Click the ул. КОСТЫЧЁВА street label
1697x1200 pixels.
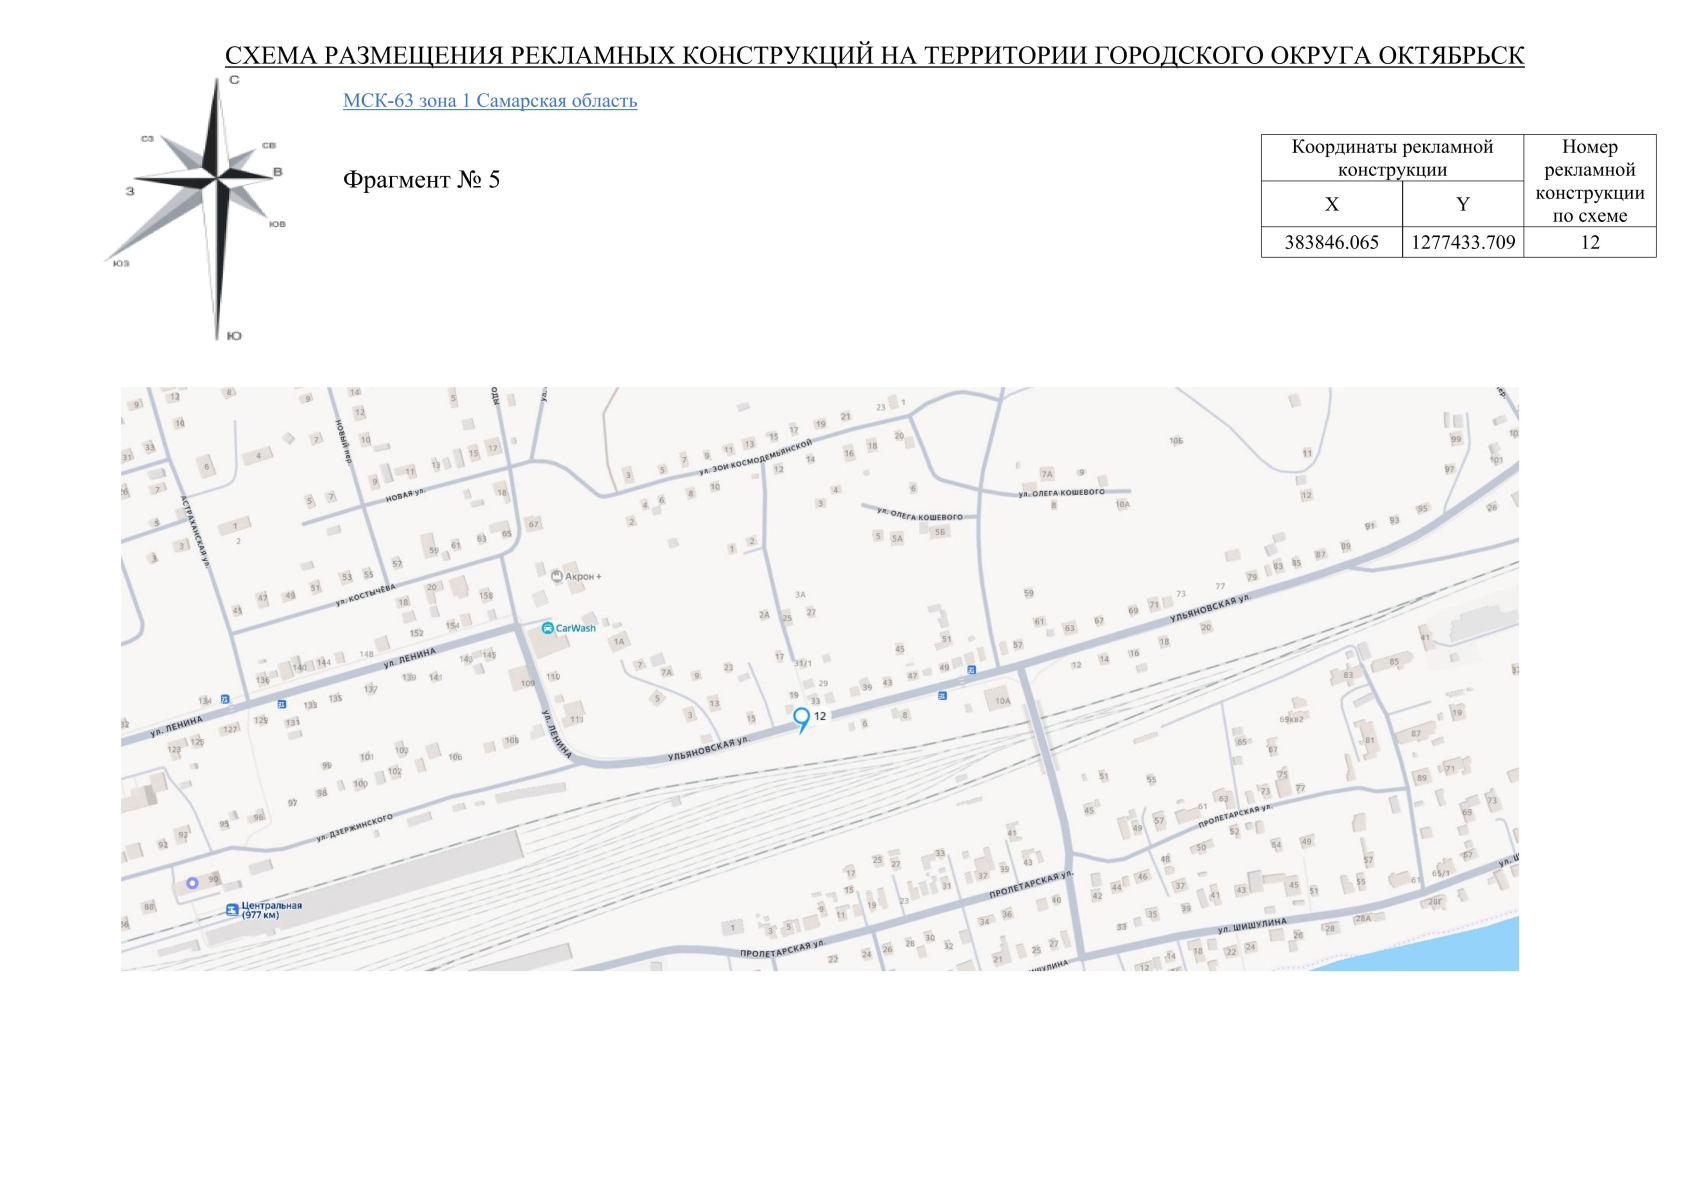366,595
